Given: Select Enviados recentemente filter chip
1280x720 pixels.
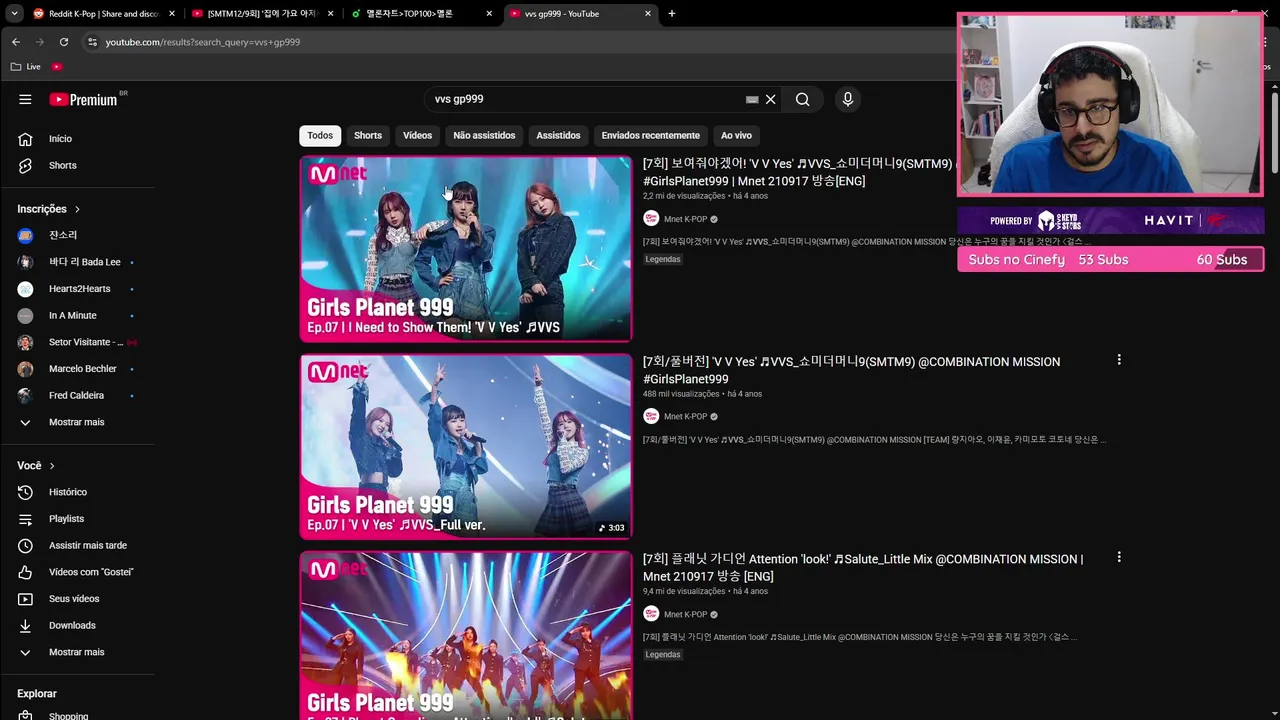Looking at the screenshot, I should pos(650,135).
